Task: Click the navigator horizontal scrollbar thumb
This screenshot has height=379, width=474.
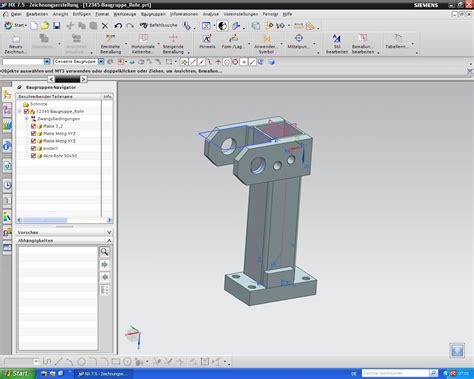Action: coord(45,220)
